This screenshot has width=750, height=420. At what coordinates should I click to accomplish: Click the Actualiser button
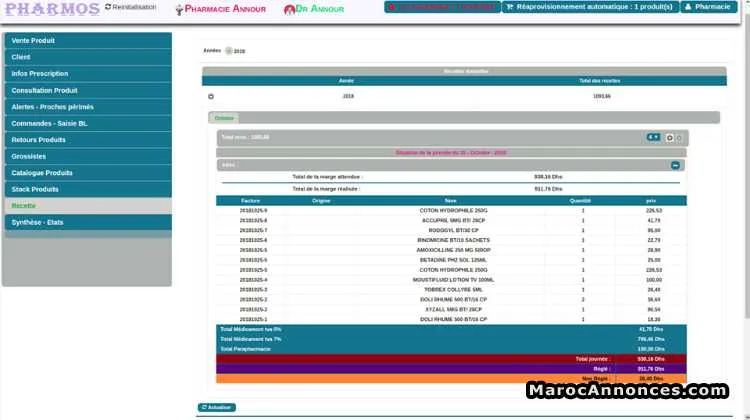(217, 408)
